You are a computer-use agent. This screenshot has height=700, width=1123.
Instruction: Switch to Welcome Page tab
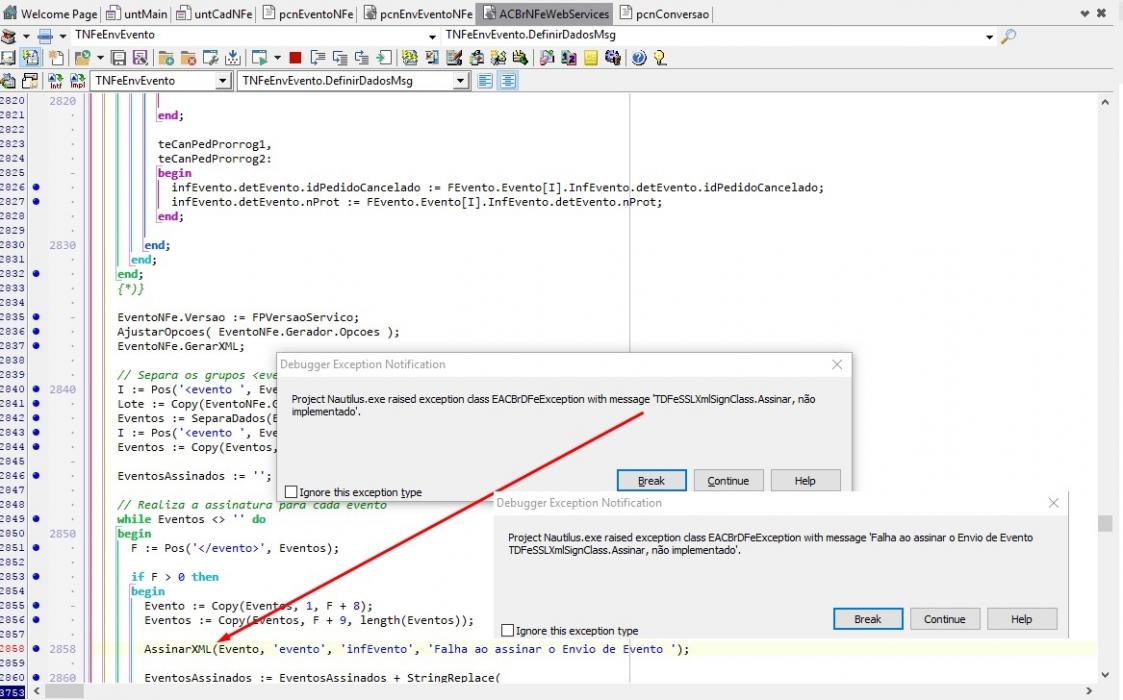click(51, 14)
